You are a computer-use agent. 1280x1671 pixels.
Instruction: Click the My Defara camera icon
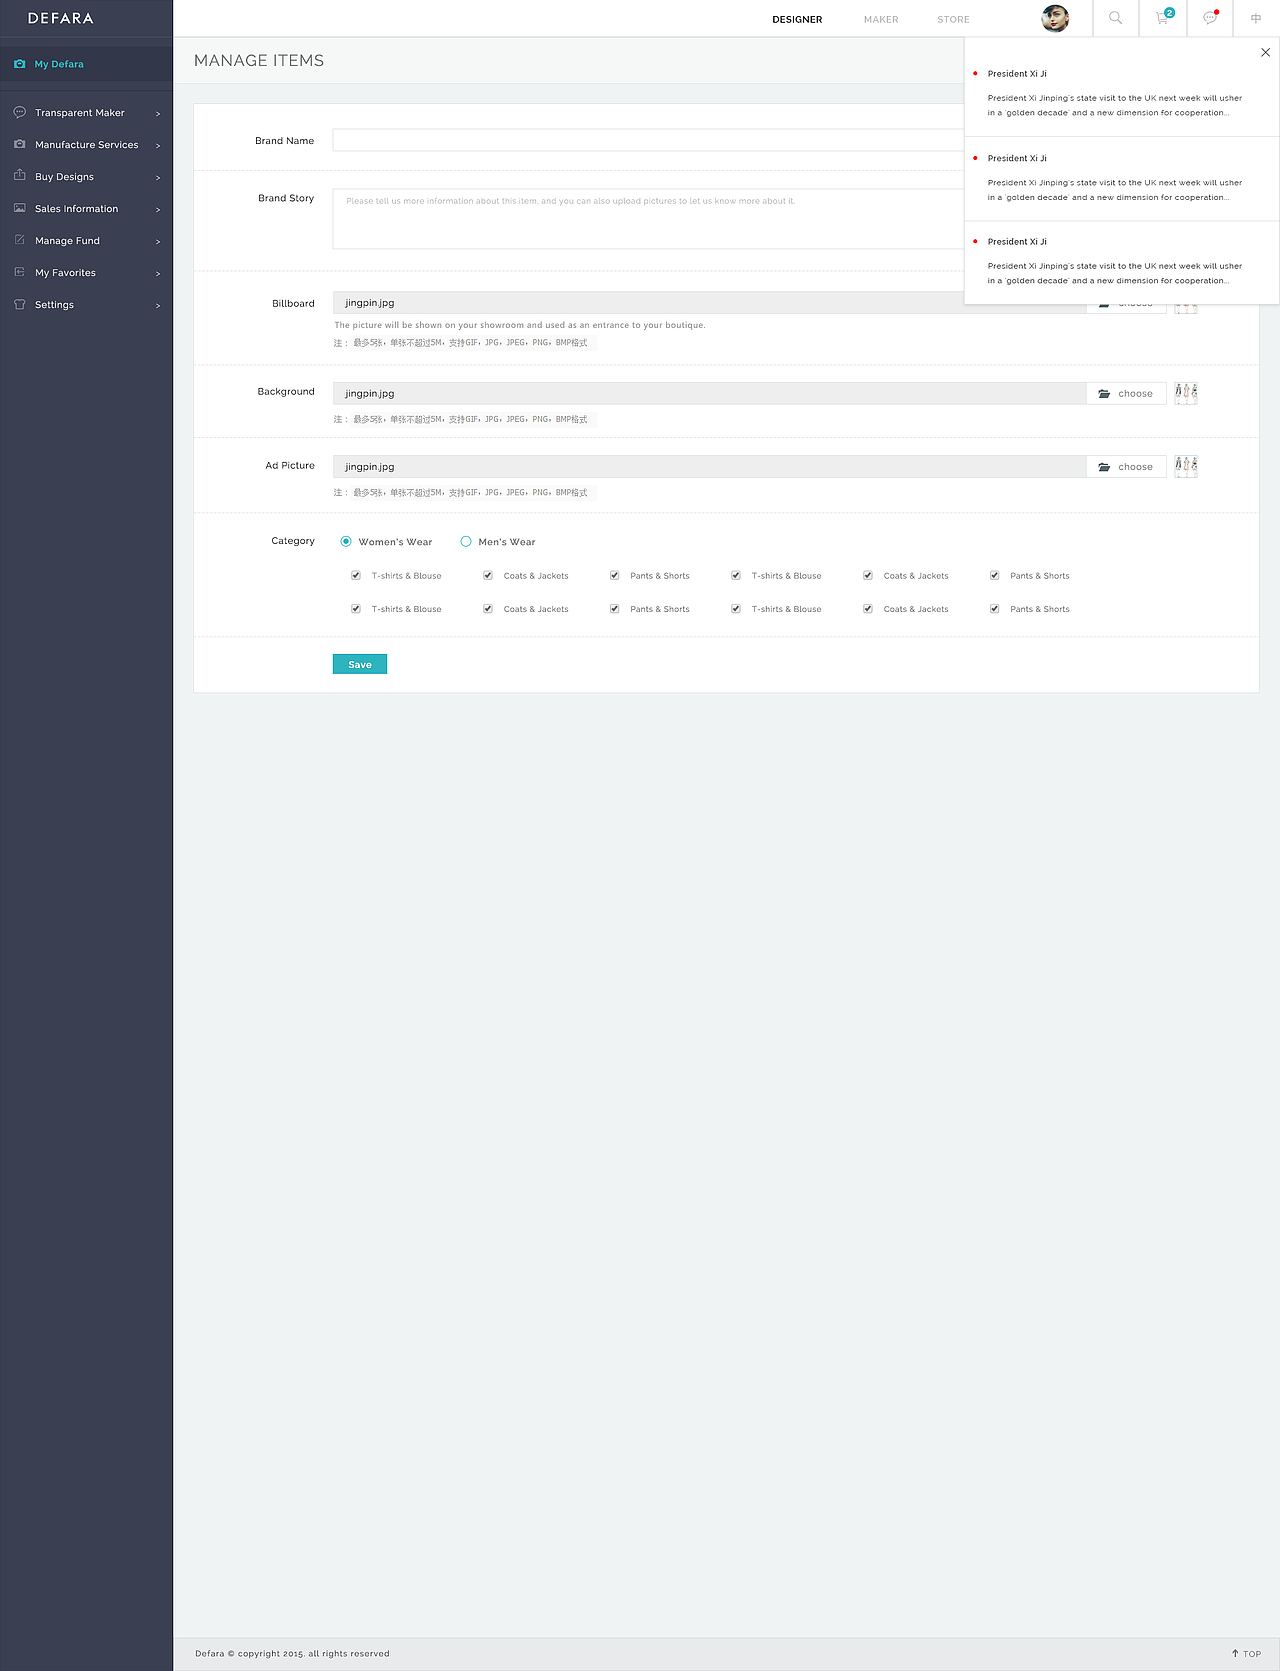20,64
